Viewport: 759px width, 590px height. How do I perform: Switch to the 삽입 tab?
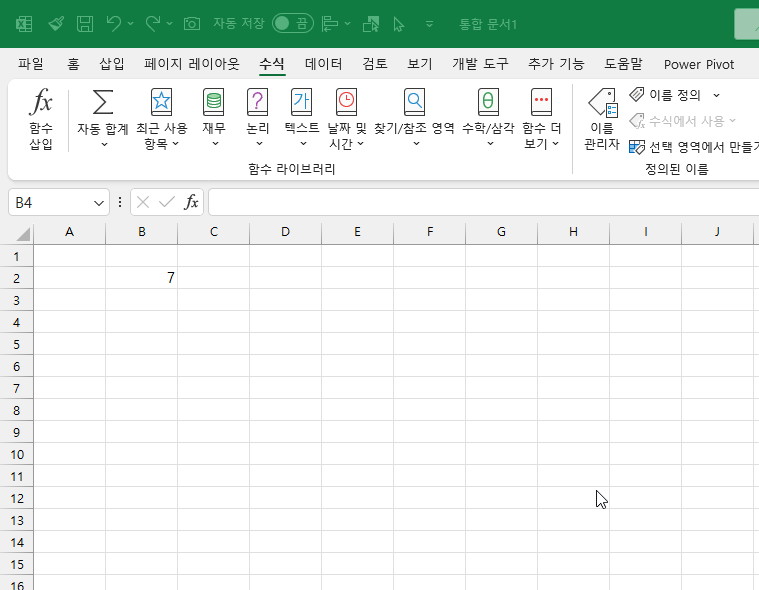pyautogui.click(x=112, y=64)
